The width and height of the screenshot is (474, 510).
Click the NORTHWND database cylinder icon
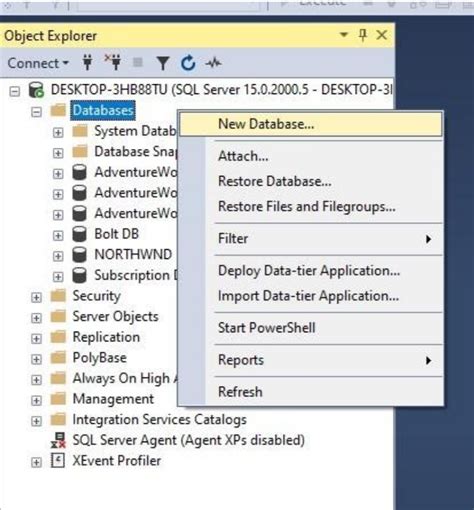pos(80,255)
